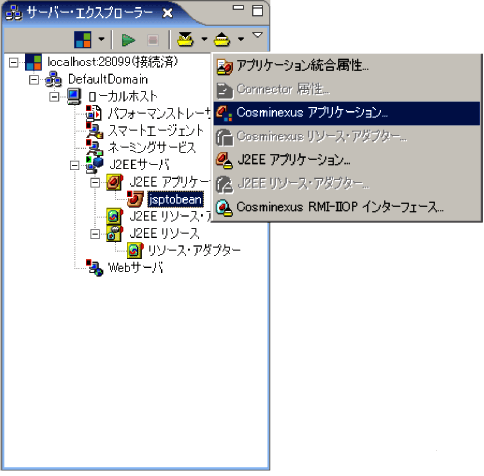
Task: Click the J2EEサーバ cube icon
Action: (x=94, y=165)
